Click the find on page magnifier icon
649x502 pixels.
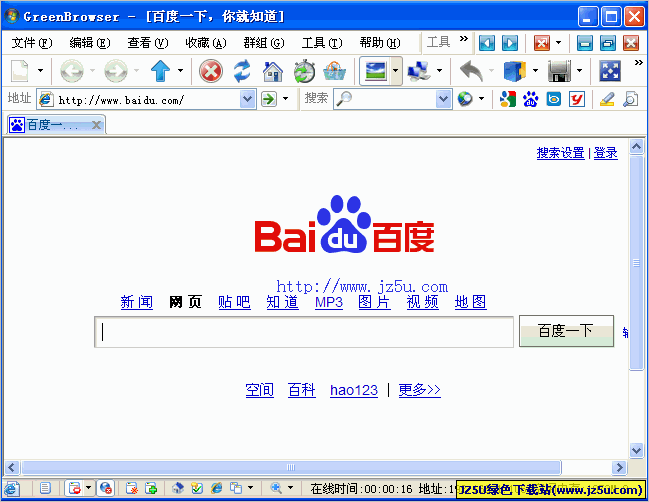tap(630, 99)
